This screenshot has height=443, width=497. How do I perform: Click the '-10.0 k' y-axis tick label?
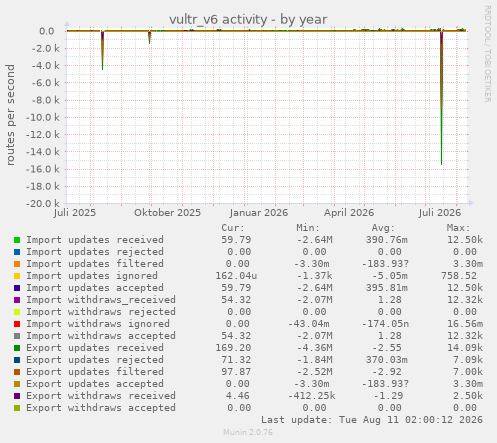[43, 117]
